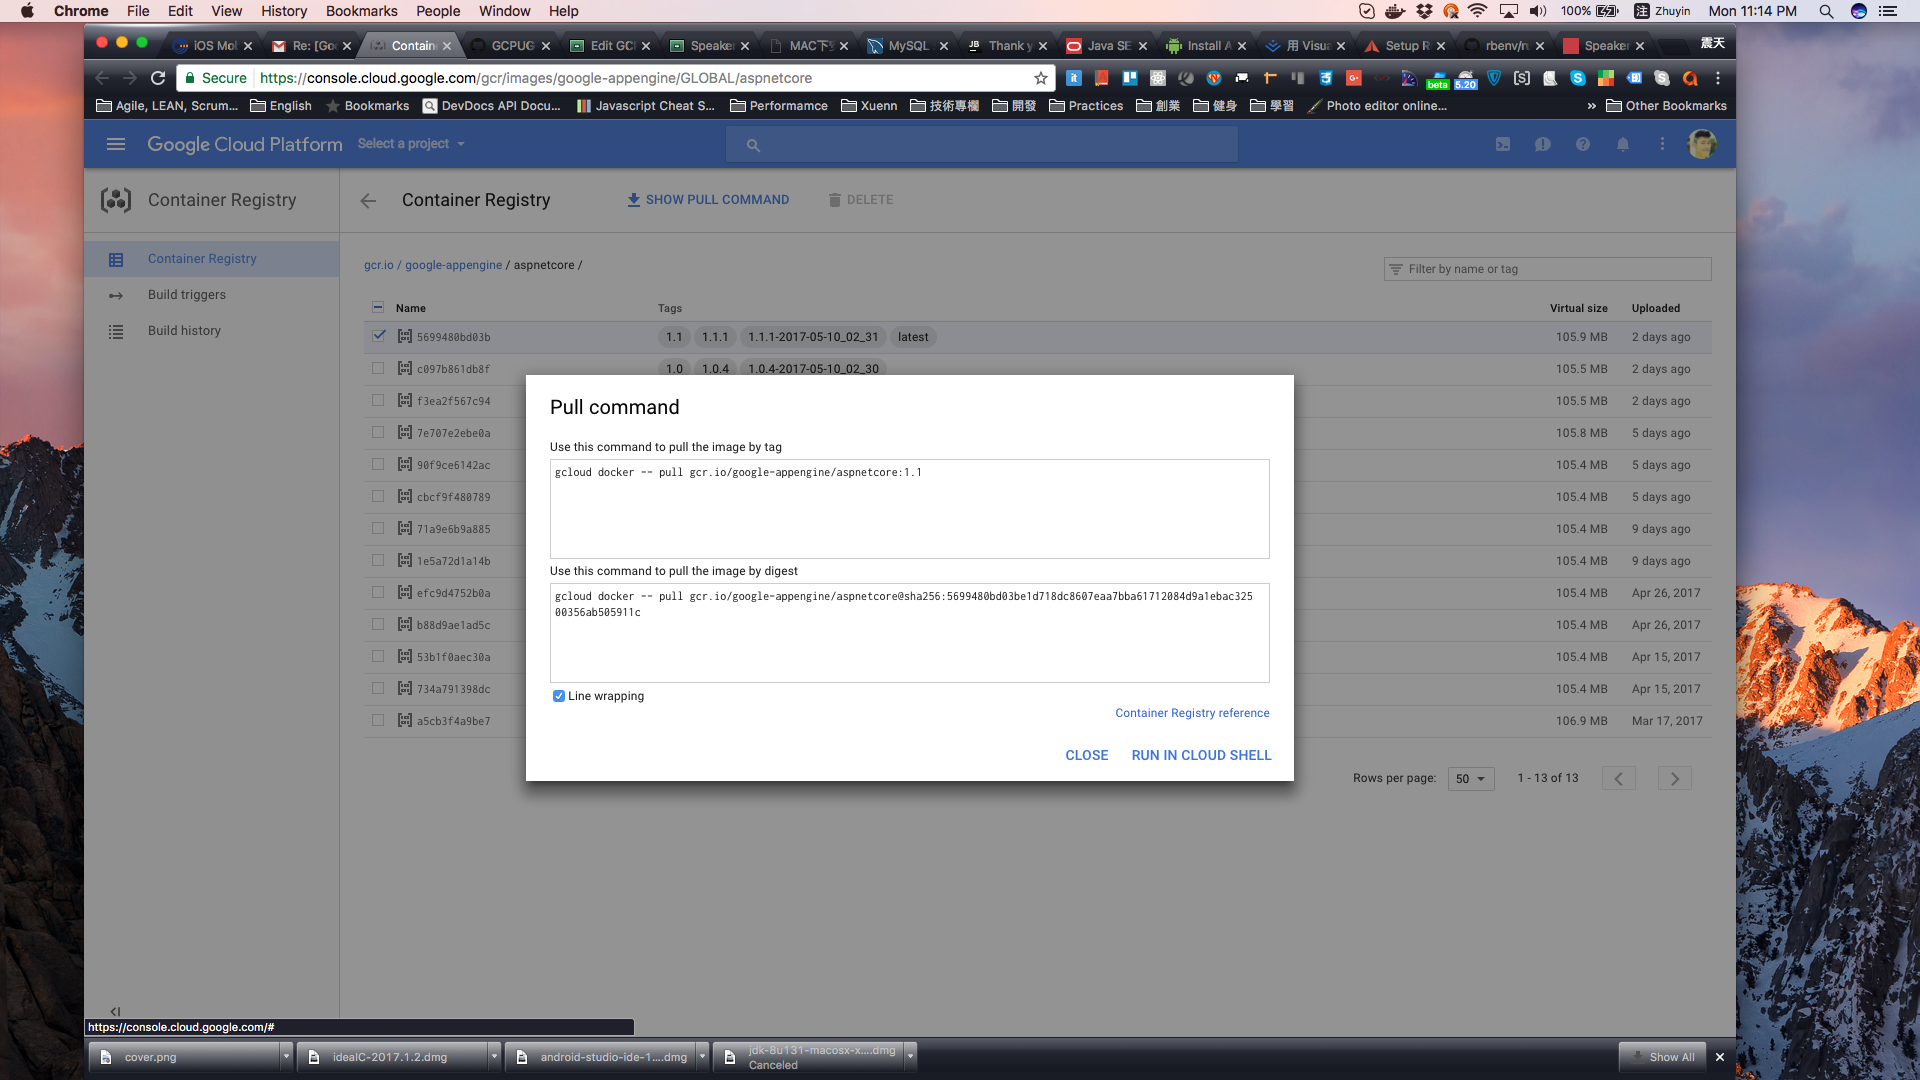This screenshot has width=1920, height=1080.
Task: Open the Bookmarks menu in menu bar
Action: (361, 11)
